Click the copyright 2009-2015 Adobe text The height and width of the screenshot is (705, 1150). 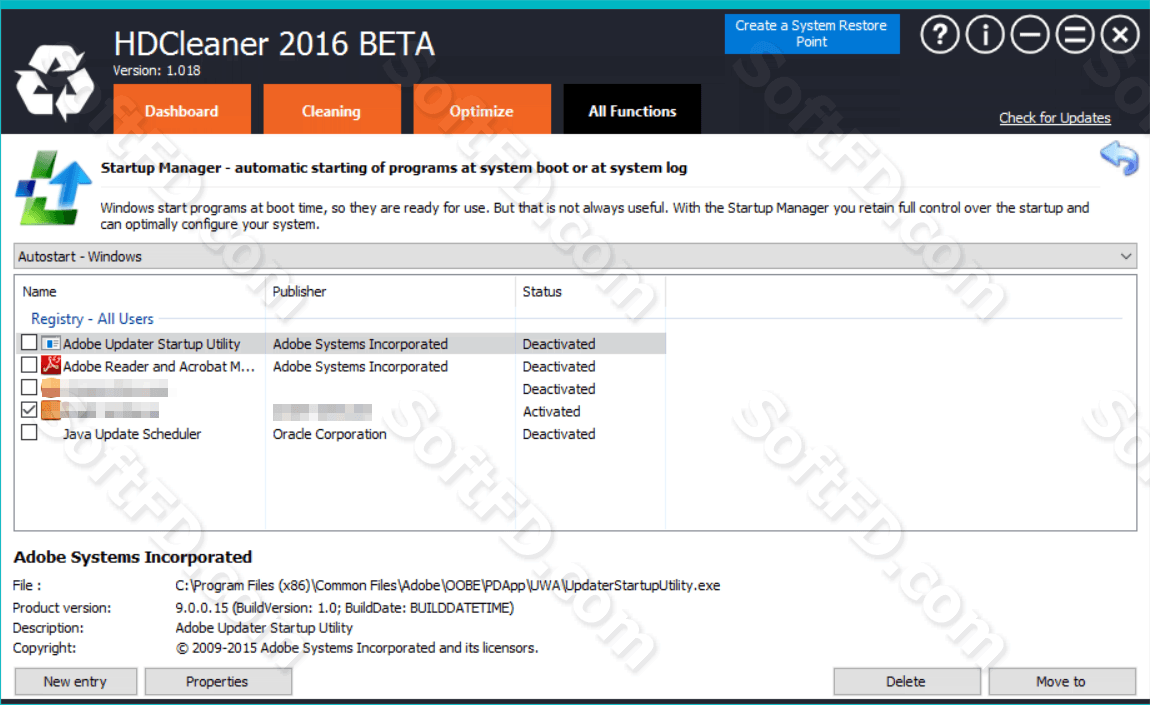pyautogui.click(x=356, y=648)
